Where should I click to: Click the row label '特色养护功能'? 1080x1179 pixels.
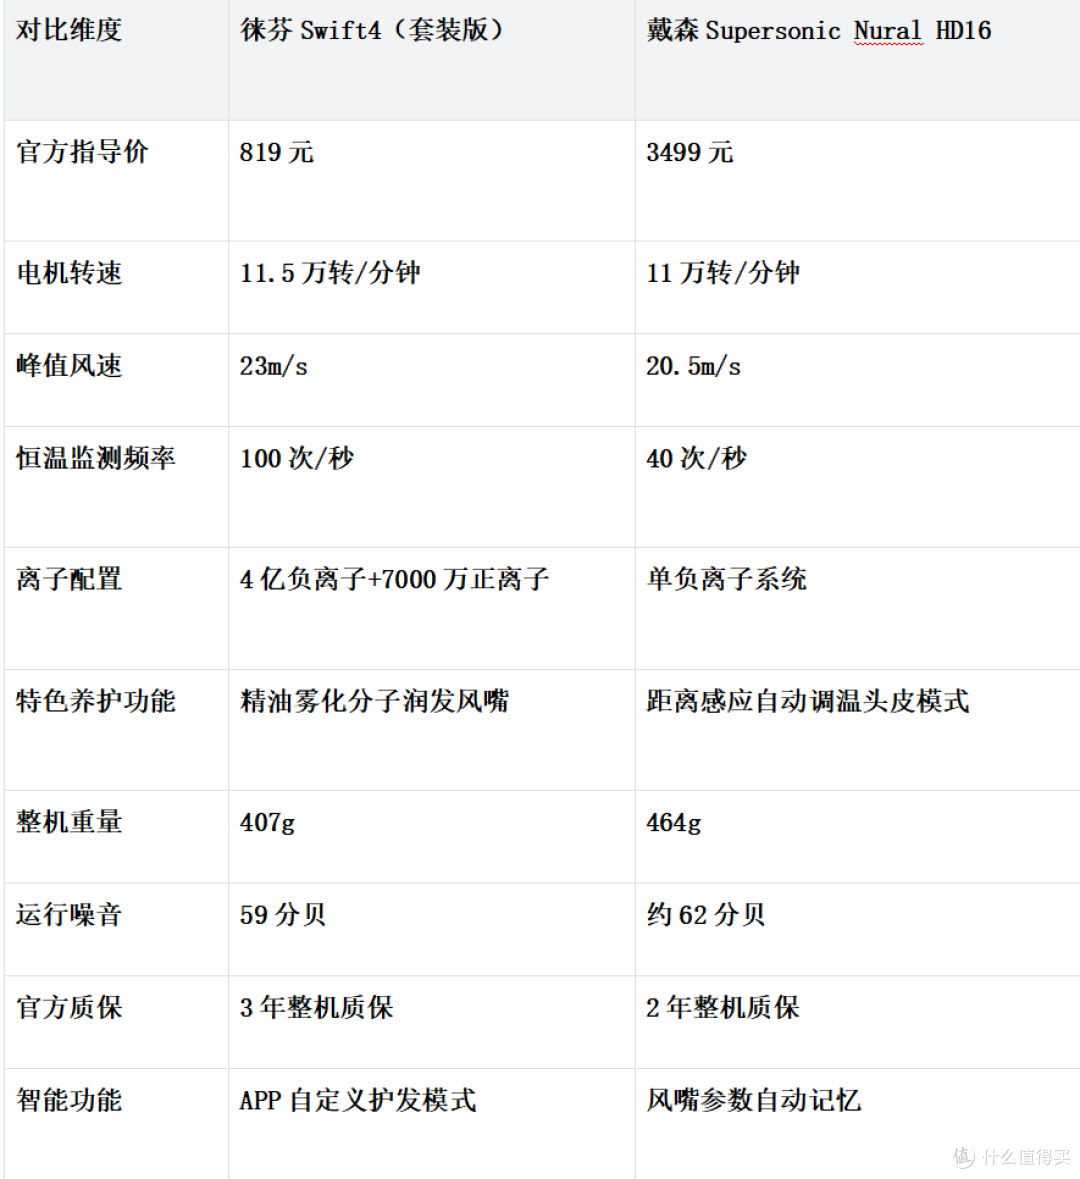pos(96,701)
